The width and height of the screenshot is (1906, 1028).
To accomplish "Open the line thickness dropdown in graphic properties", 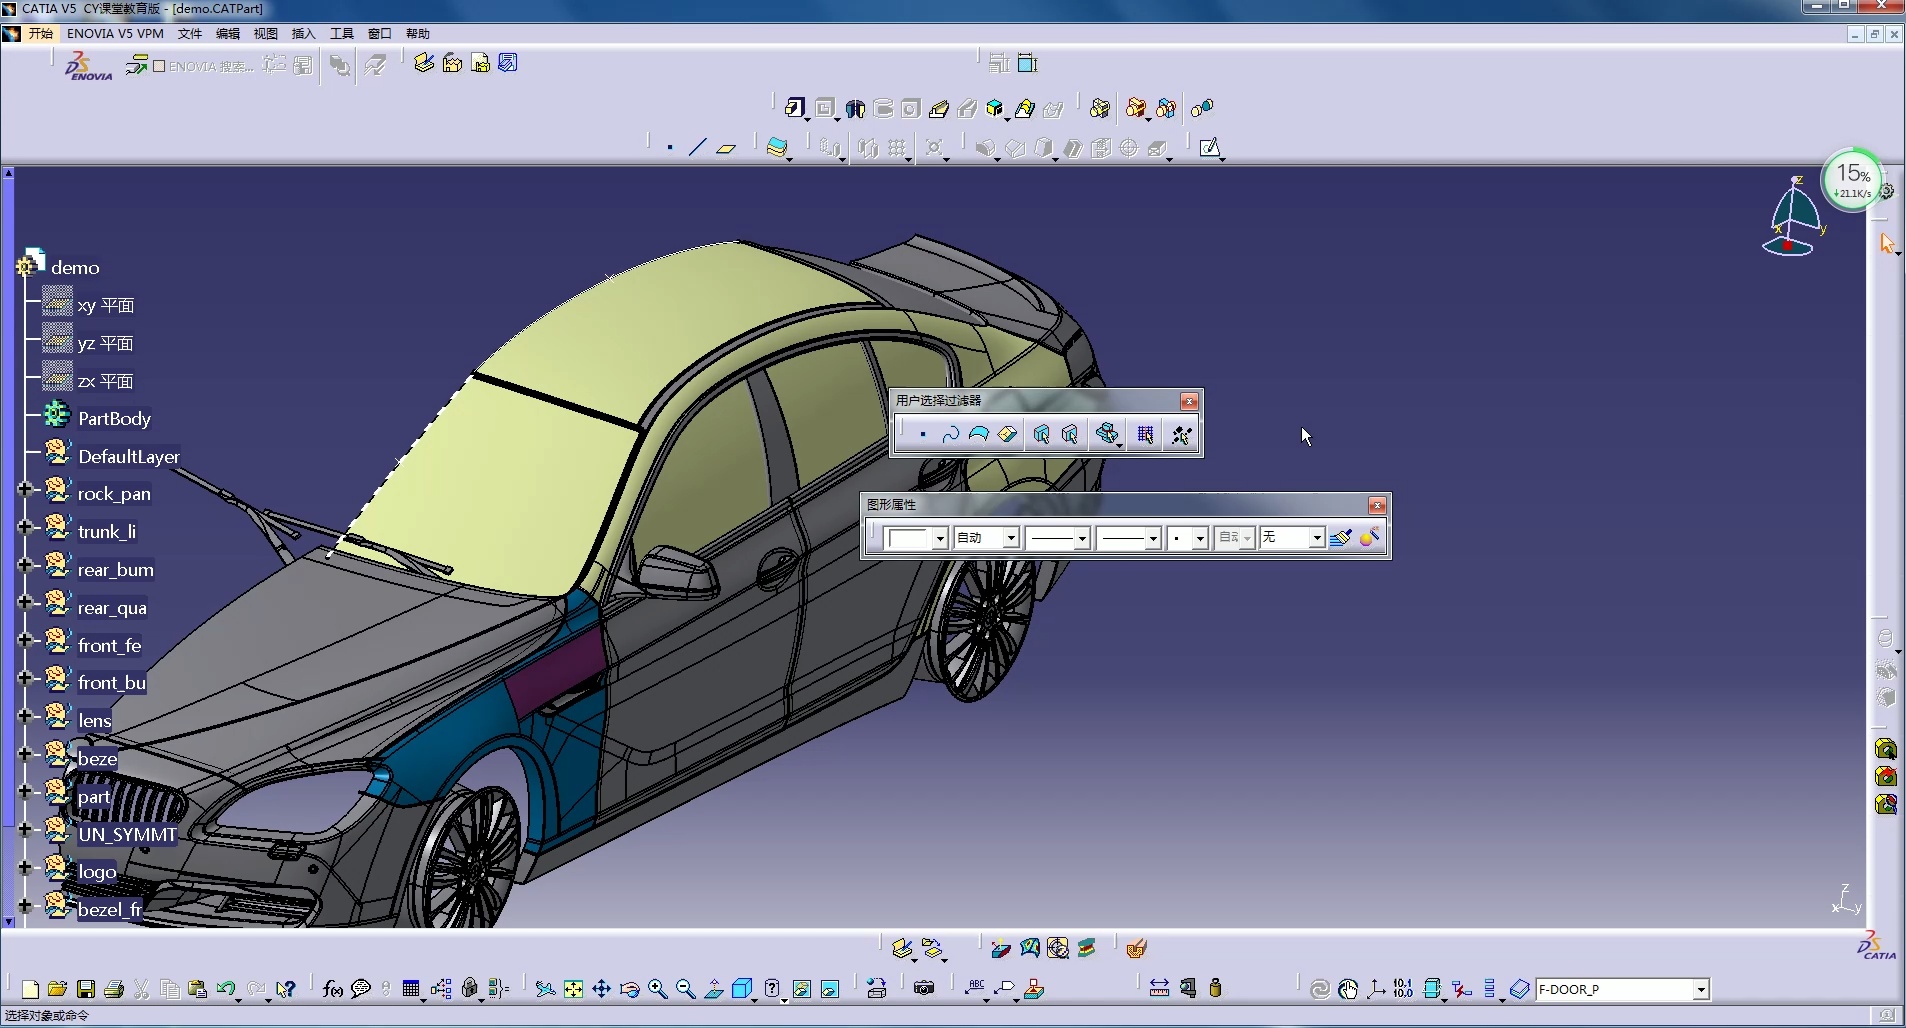I will pos(1082,538).
